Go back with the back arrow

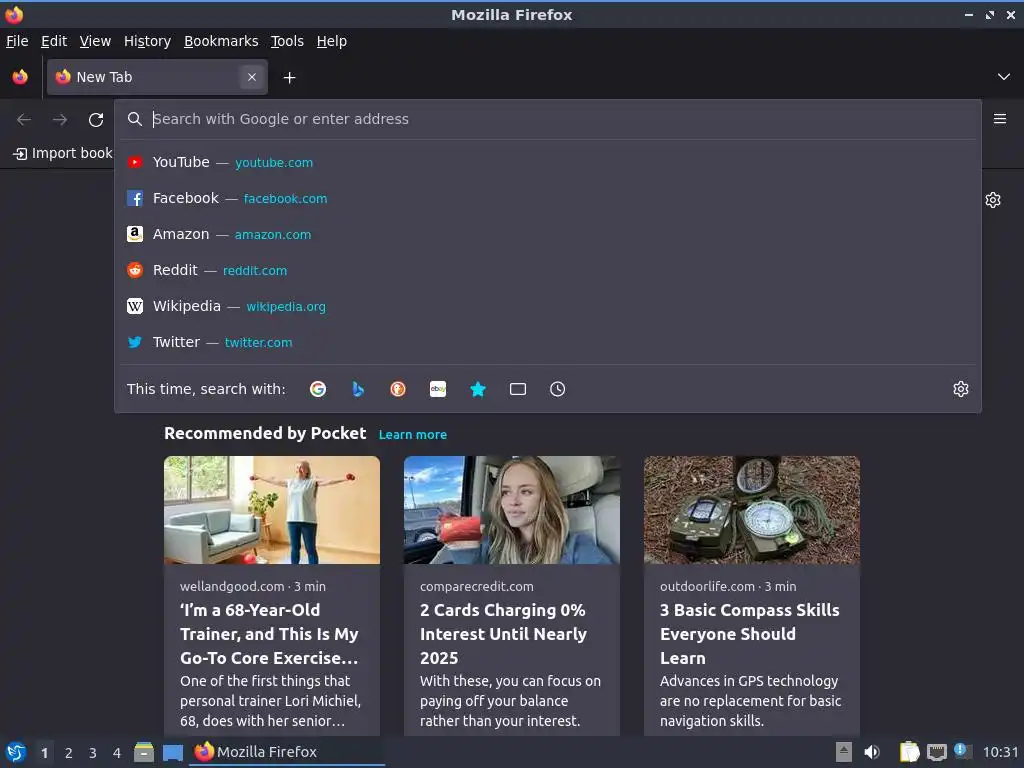tap(24, 120)
